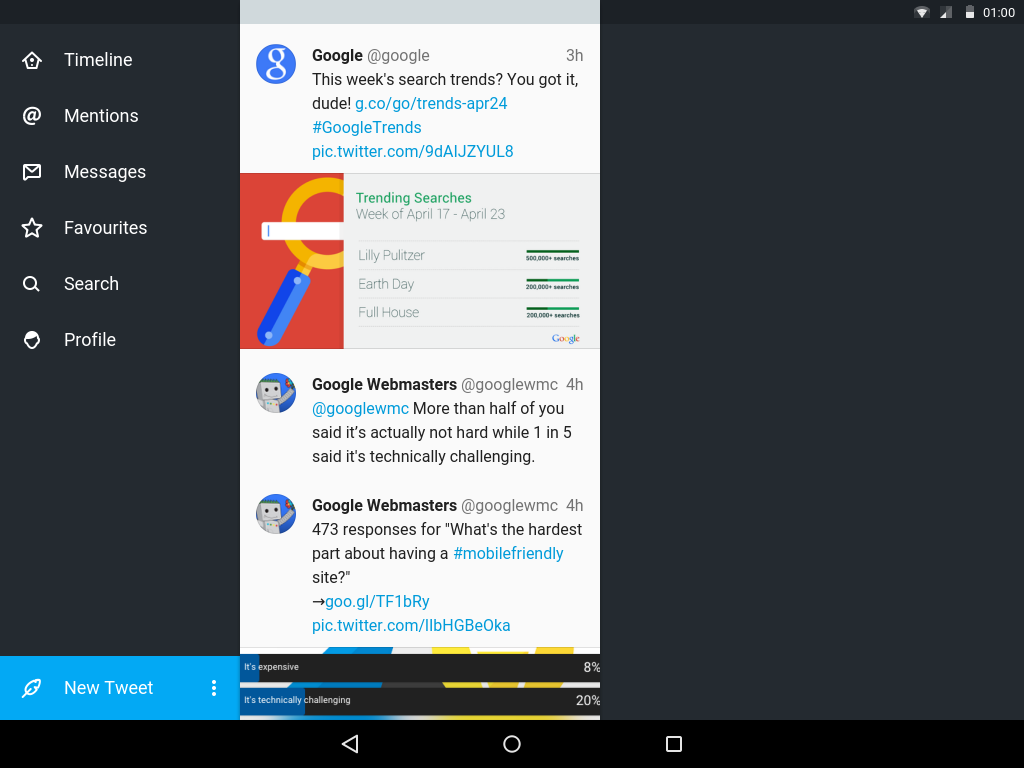The height and width of the screenshot is (768, 1024).
Task: Select the Favourites menu label
Action: 105,228
